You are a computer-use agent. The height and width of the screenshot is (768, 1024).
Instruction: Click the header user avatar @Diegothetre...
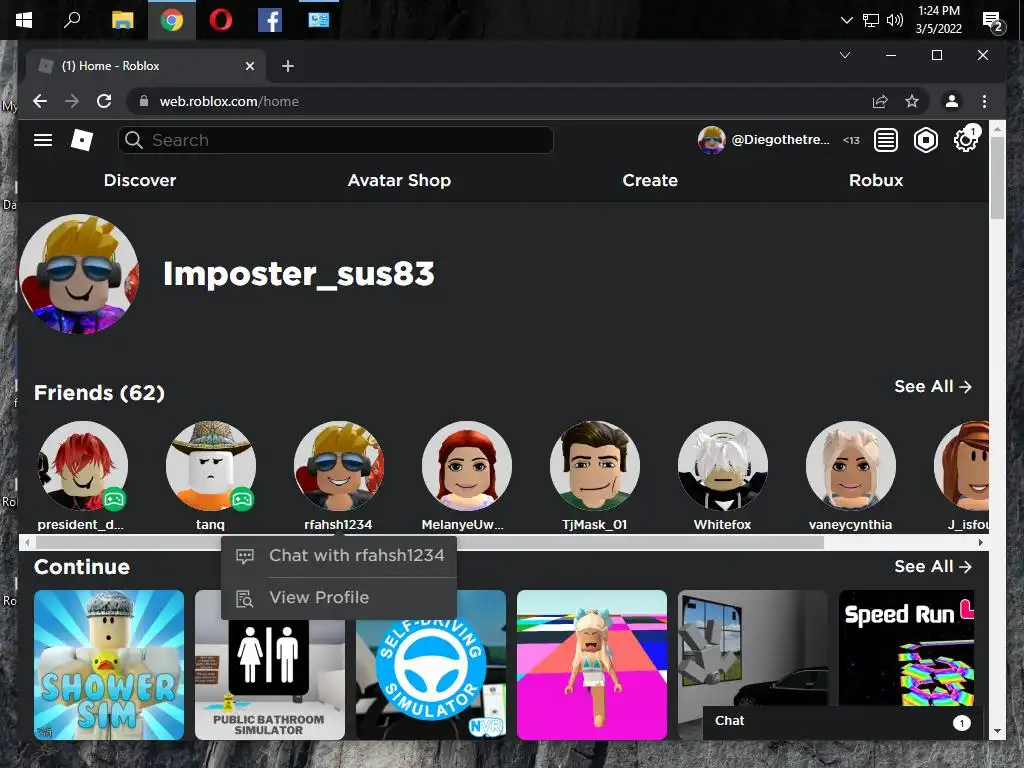[x=711, y=140]
